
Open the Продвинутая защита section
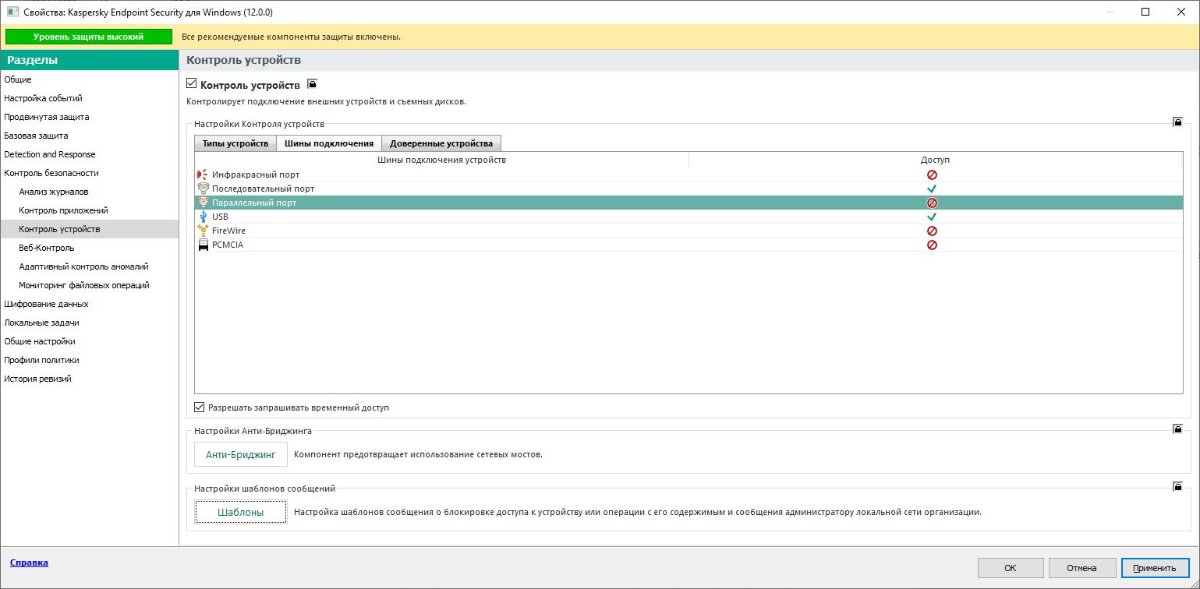click(x=46, y=116)
